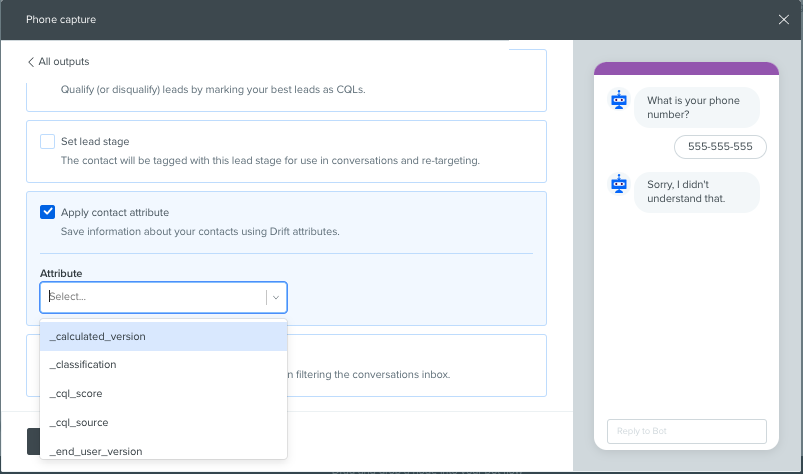The height and width of the screenshot is (474, 803).
Task: Click the bot avatar beside phone question
Action: (619, 99)
